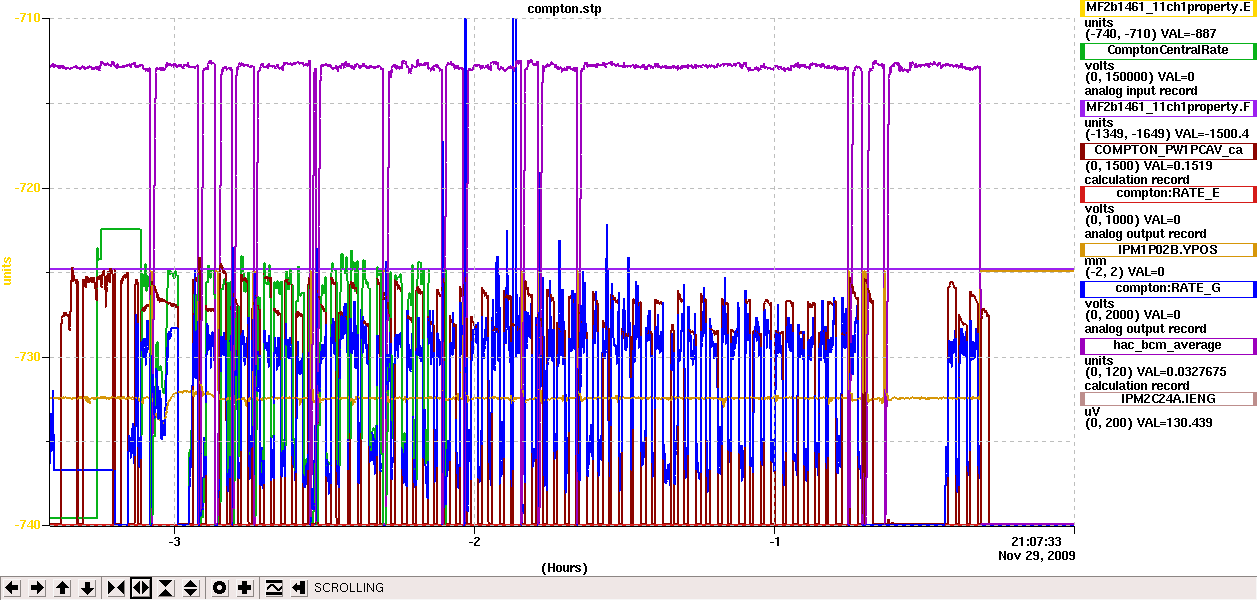Click the -1 hours axis tick
The width and height of the screenshot is (1257, 600).
click(x=774, y=541)
